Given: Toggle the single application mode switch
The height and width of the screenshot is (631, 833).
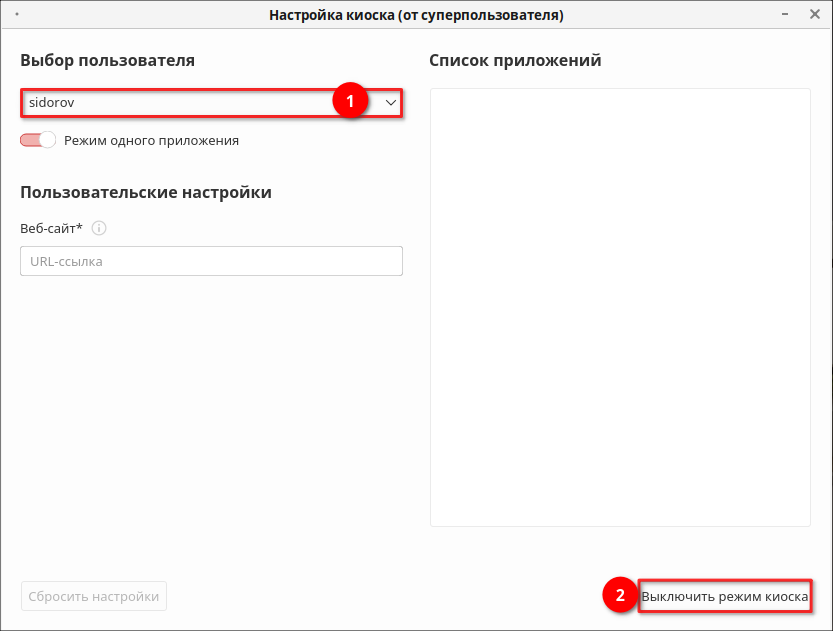Looking at the screenshot, I should coord(38,140).
